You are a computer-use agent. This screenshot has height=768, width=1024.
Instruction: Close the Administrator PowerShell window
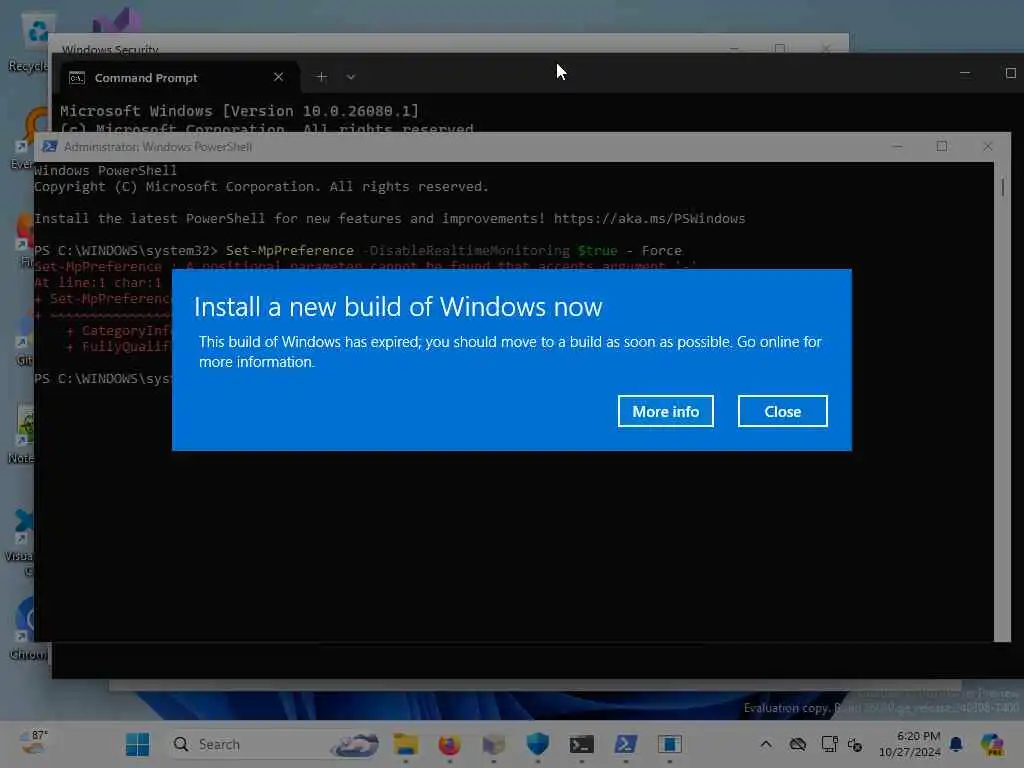point(987,146)
